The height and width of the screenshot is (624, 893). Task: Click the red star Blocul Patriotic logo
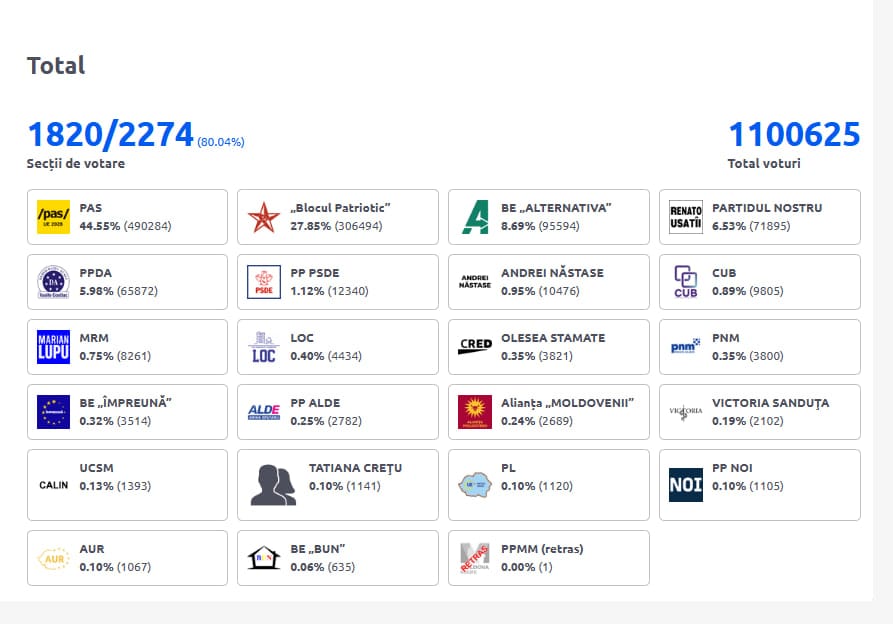point(264,217)
